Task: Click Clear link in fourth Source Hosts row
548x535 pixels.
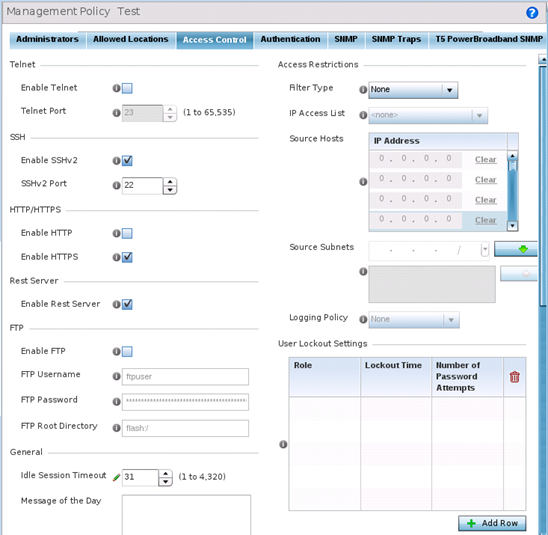Action: (485, 220)
